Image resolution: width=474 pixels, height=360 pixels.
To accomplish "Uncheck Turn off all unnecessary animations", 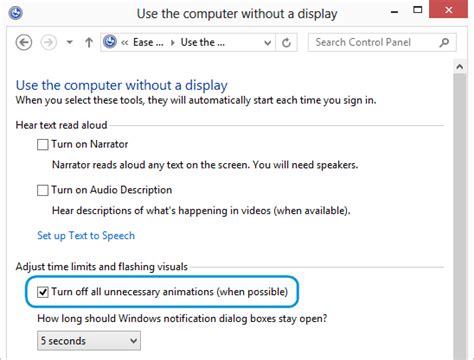I will pyautogui.click(x=43, y=292).
